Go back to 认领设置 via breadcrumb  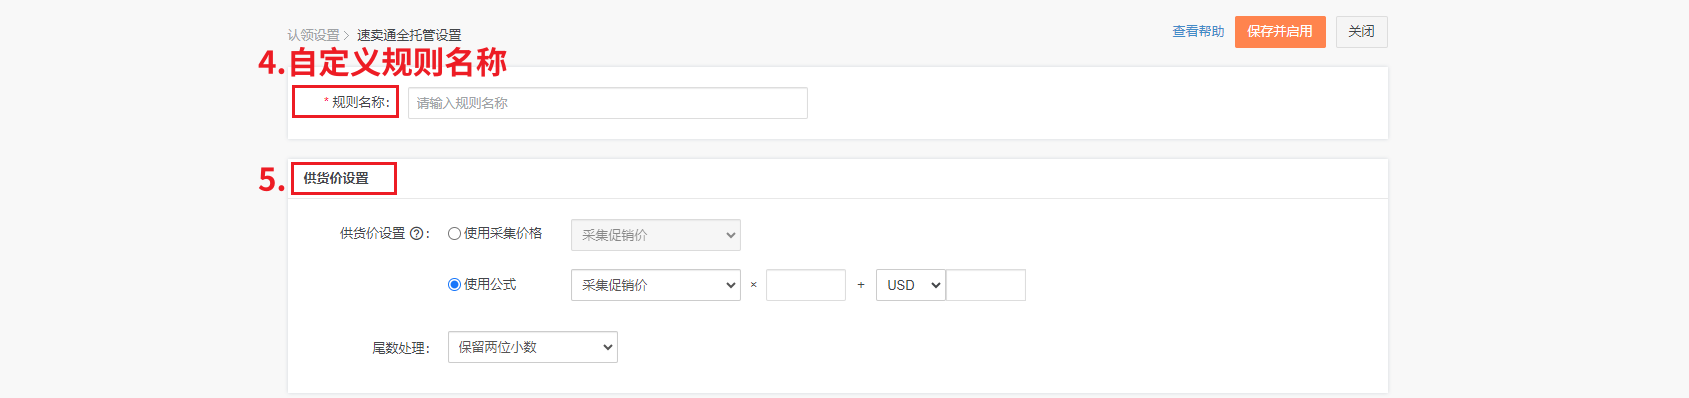(314, 35)
